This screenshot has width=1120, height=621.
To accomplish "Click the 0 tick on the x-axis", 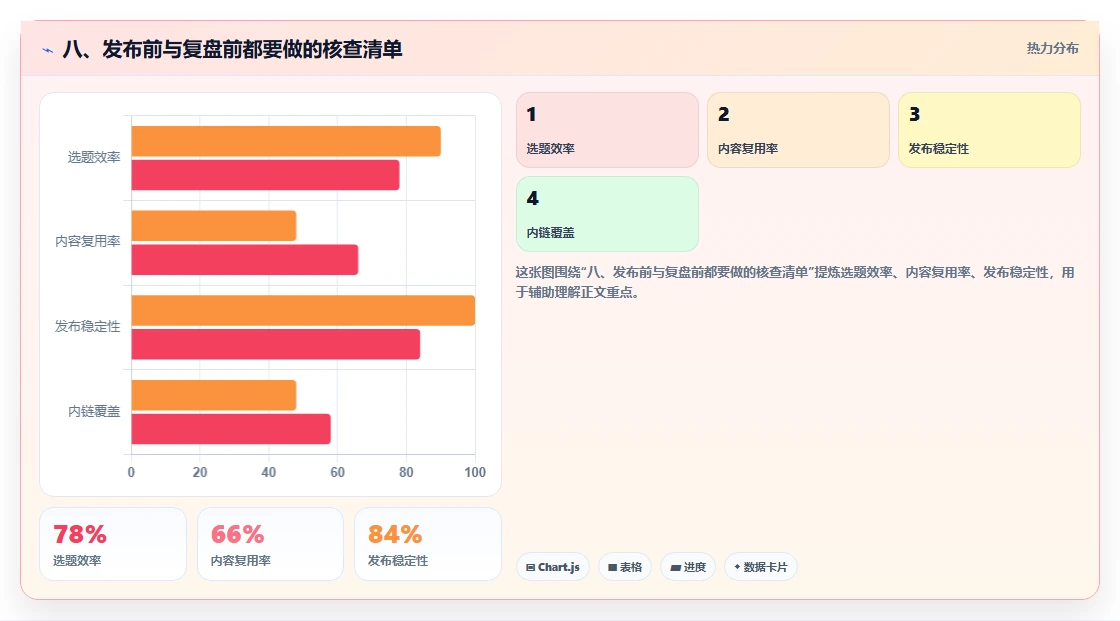I will [131, 472].
